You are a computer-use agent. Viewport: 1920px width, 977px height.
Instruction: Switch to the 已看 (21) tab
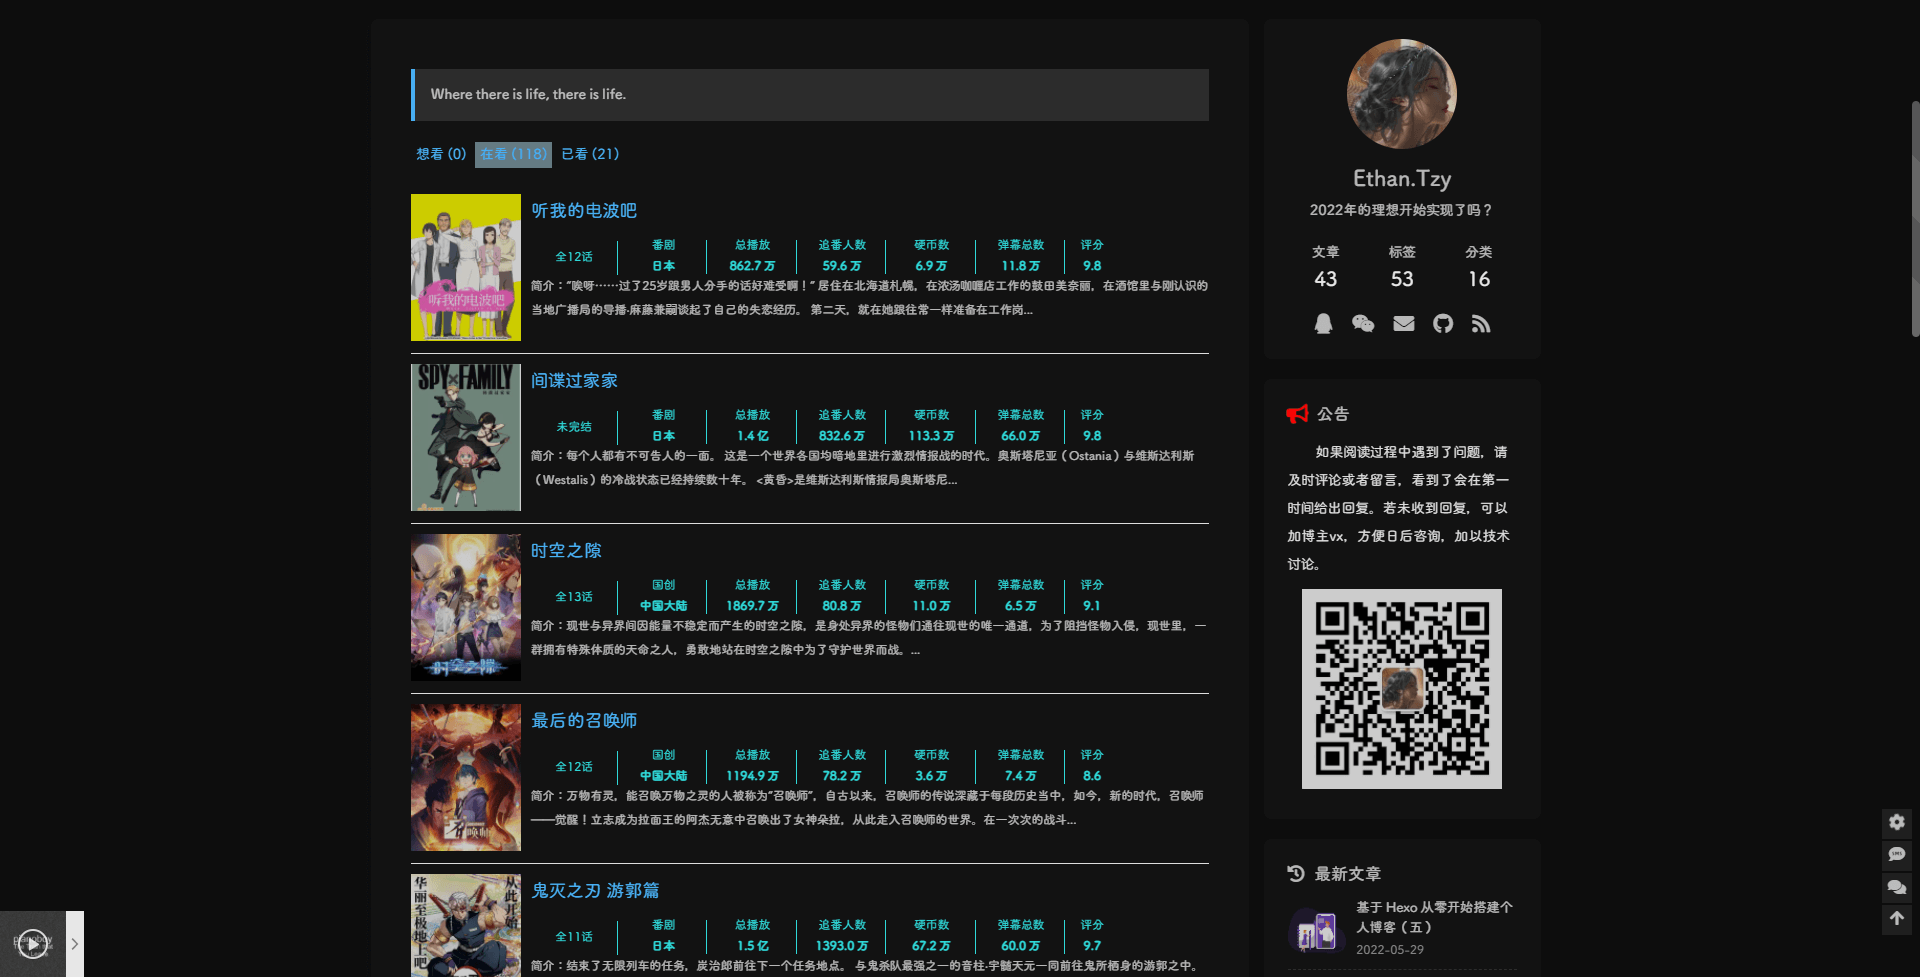coord(590,154)
